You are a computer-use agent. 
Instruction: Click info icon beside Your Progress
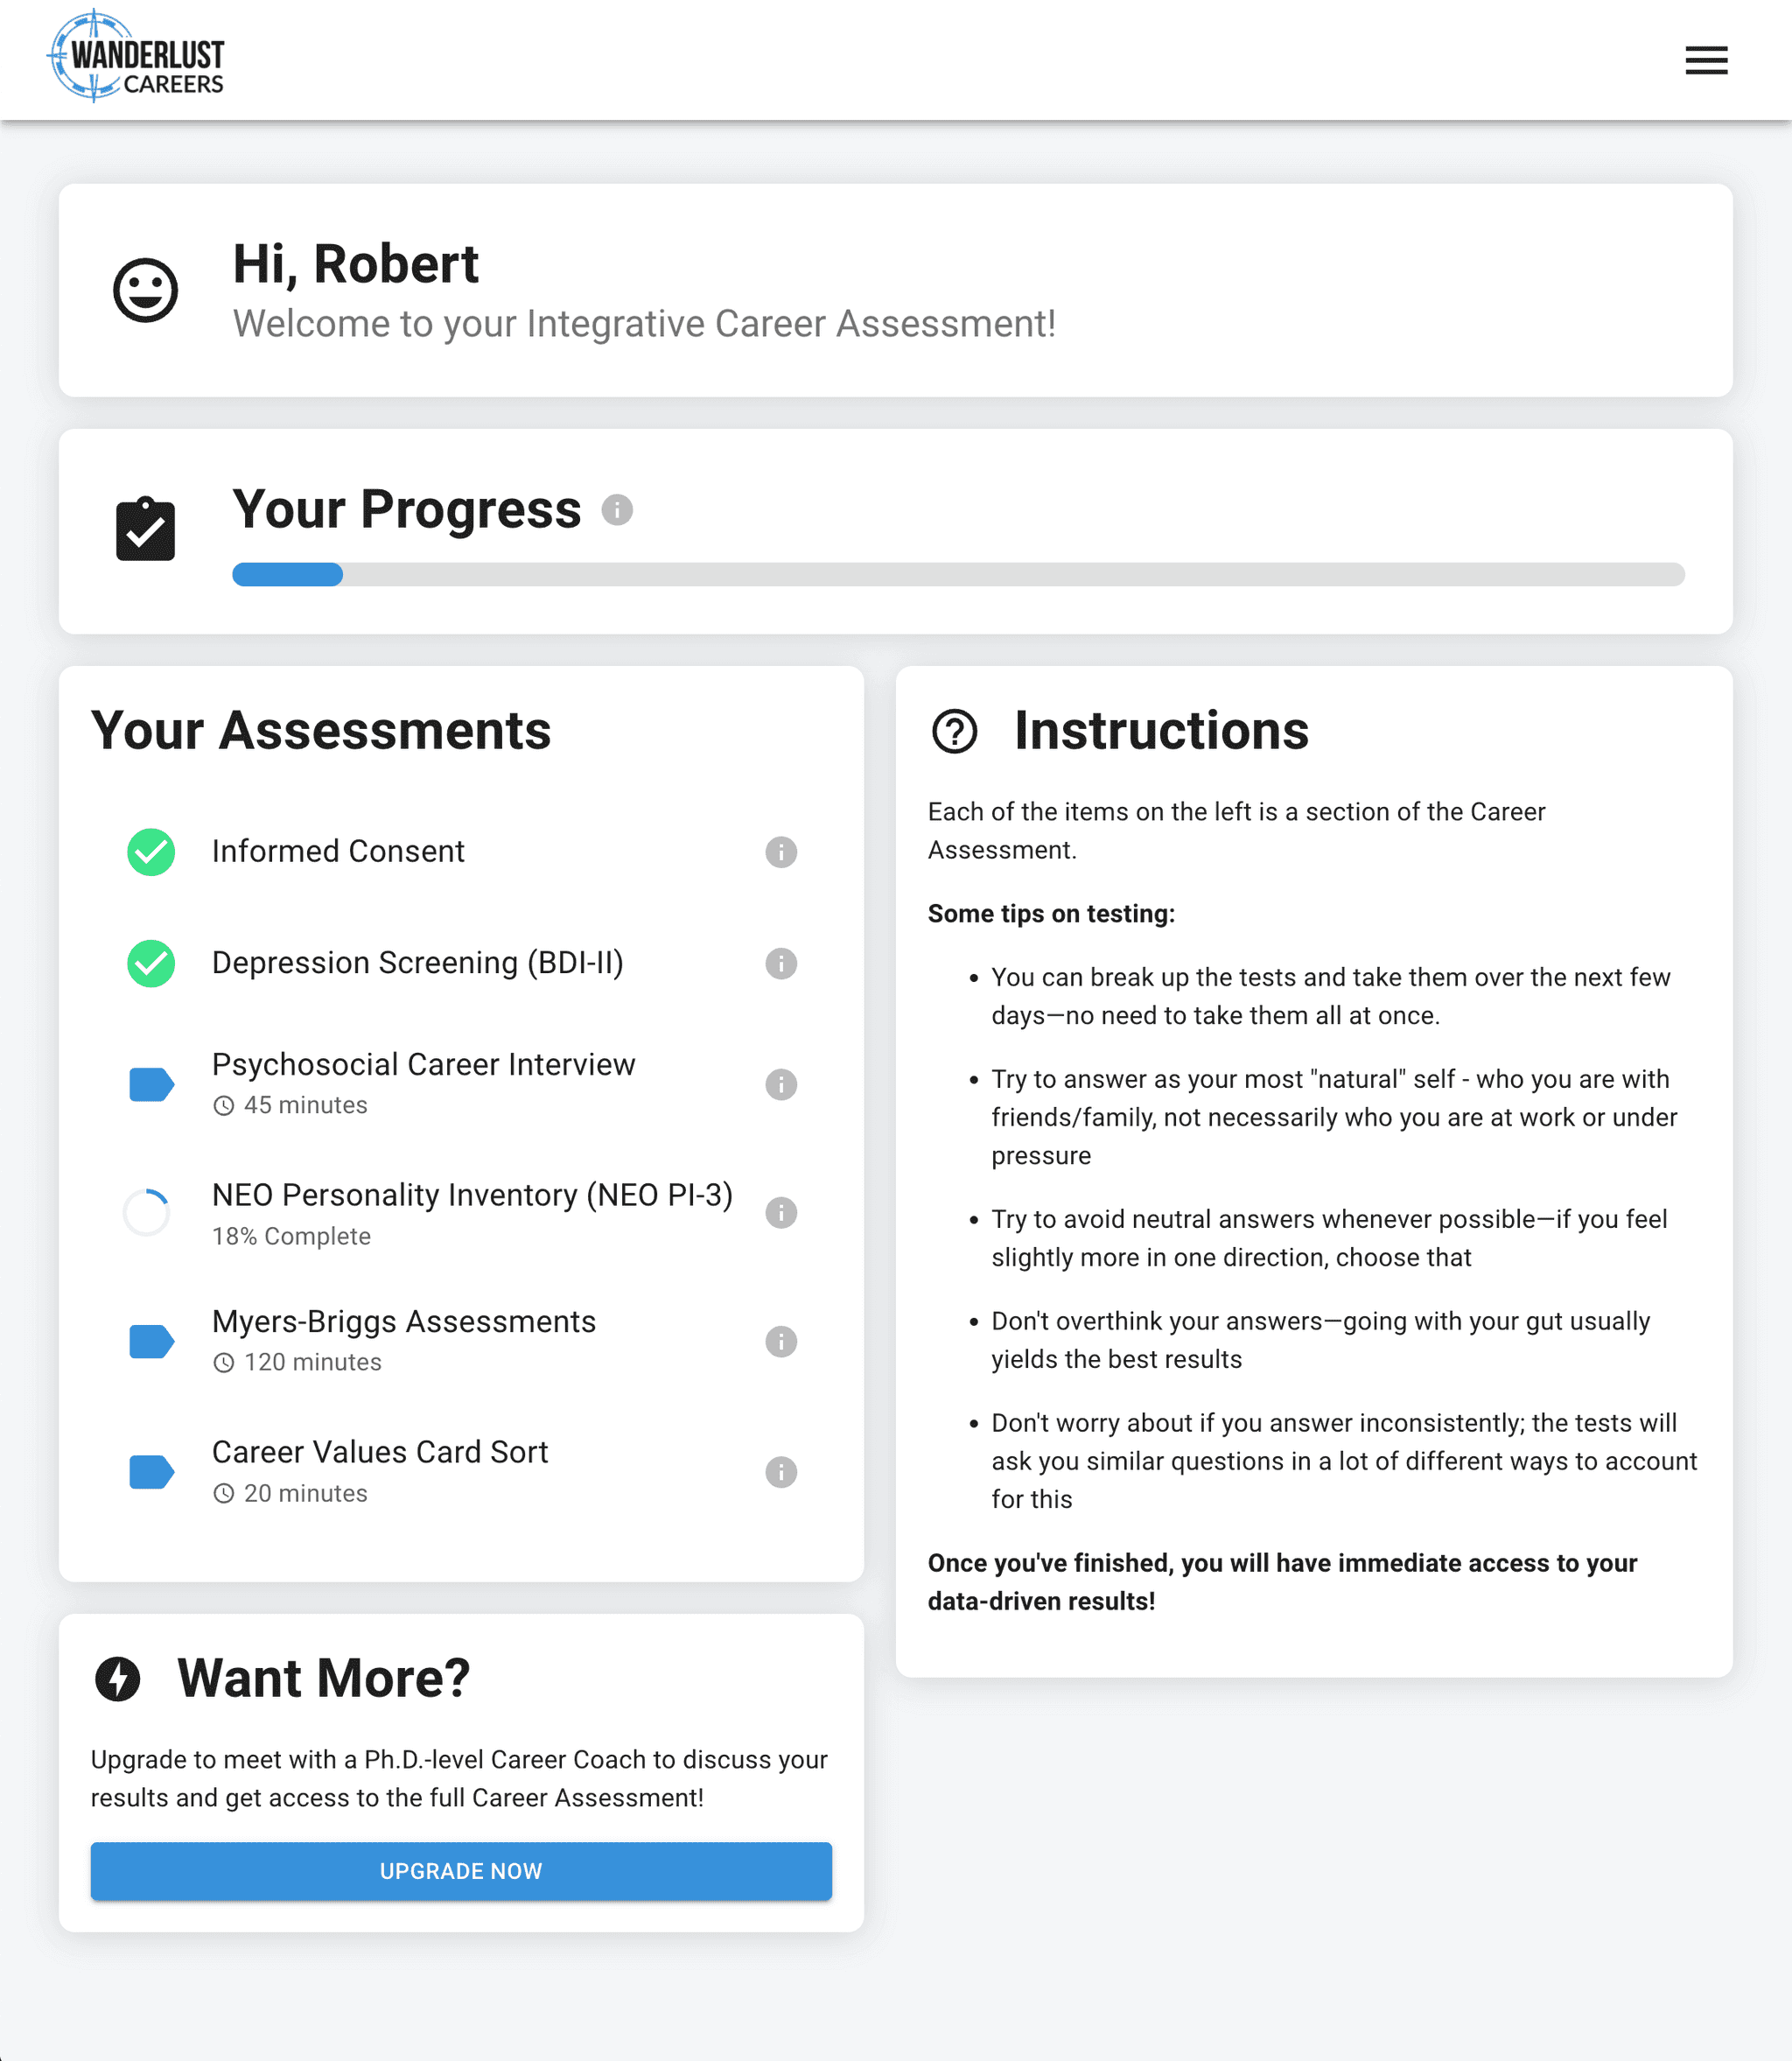[617, 510]
